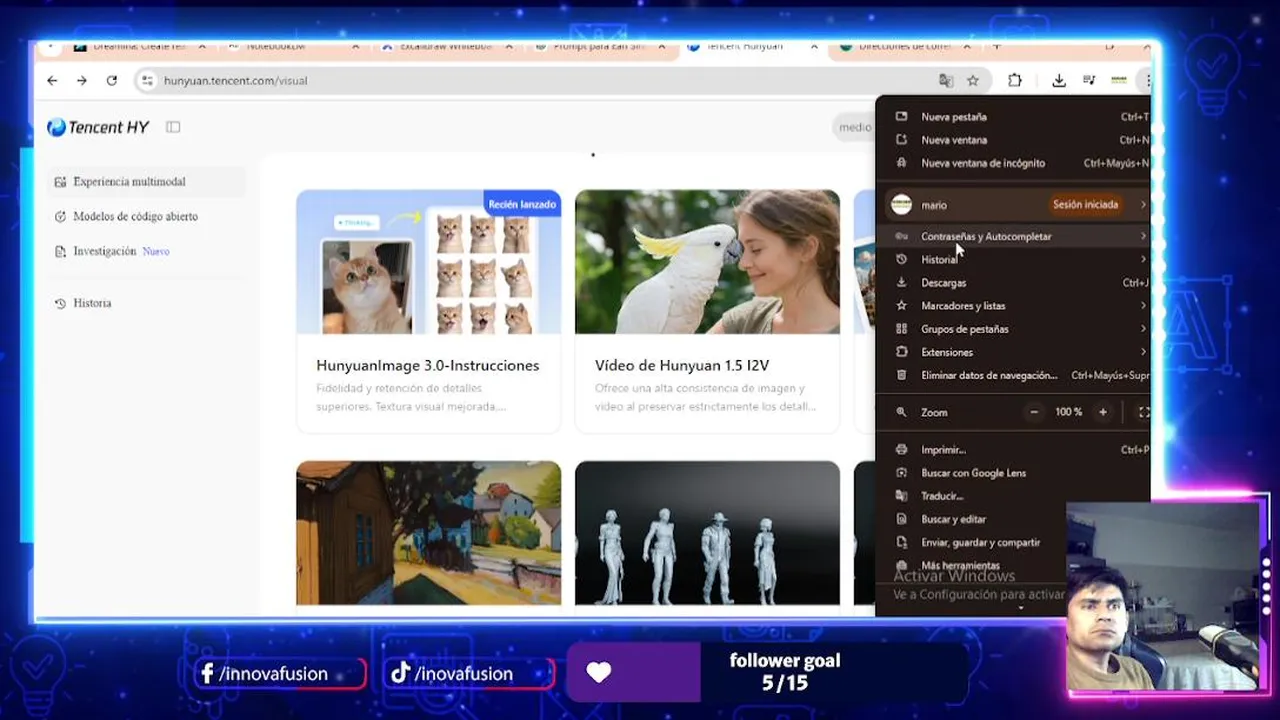Switch to the Dreamina tab
Viewport: 1280px width, 720px height.
click(x=137, y=47)
